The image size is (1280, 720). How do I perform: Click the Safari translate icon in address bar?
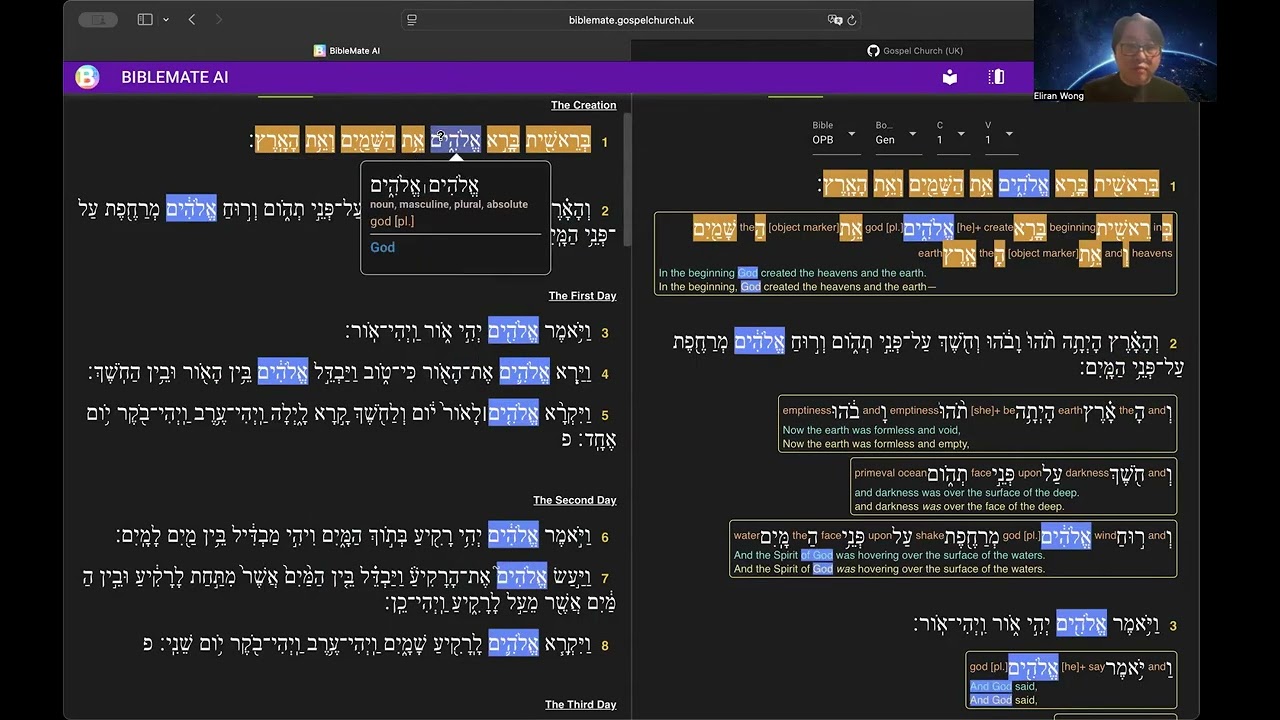click(x=835, y=20)
